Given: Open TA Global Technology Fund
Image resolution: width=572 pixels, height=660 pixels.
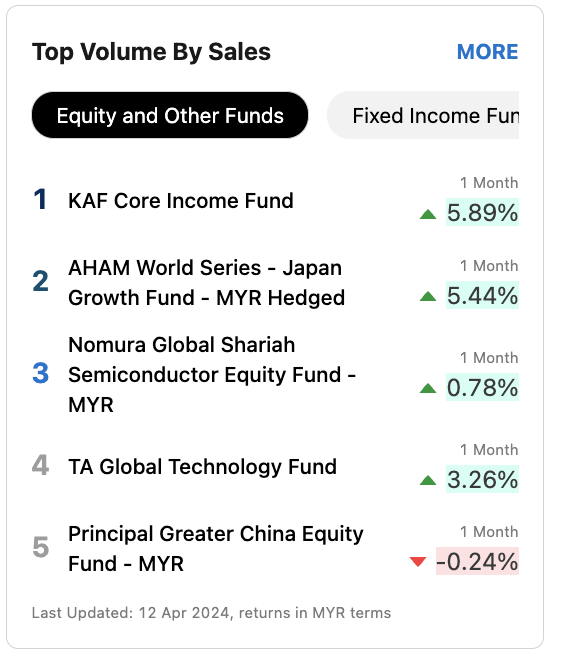Looking at the screenshot, I should [x=202, y=467].
